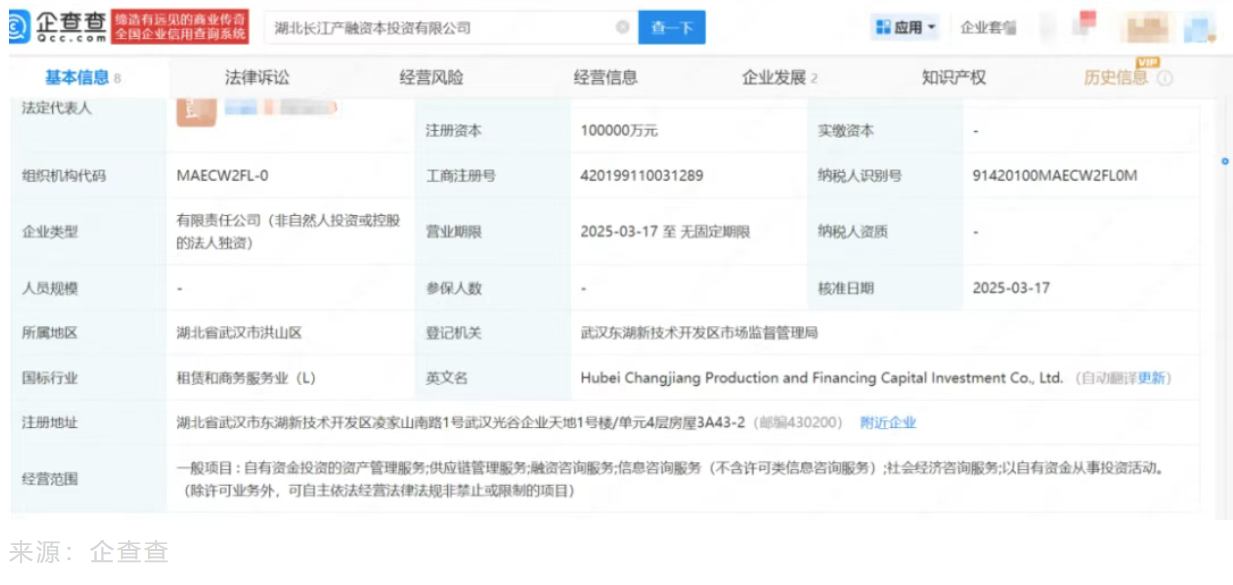Image resolution: width=1233 pixels, height=585 pixels.
Task: Click registration number 420199110031289
Action: [x=641, y=176]
